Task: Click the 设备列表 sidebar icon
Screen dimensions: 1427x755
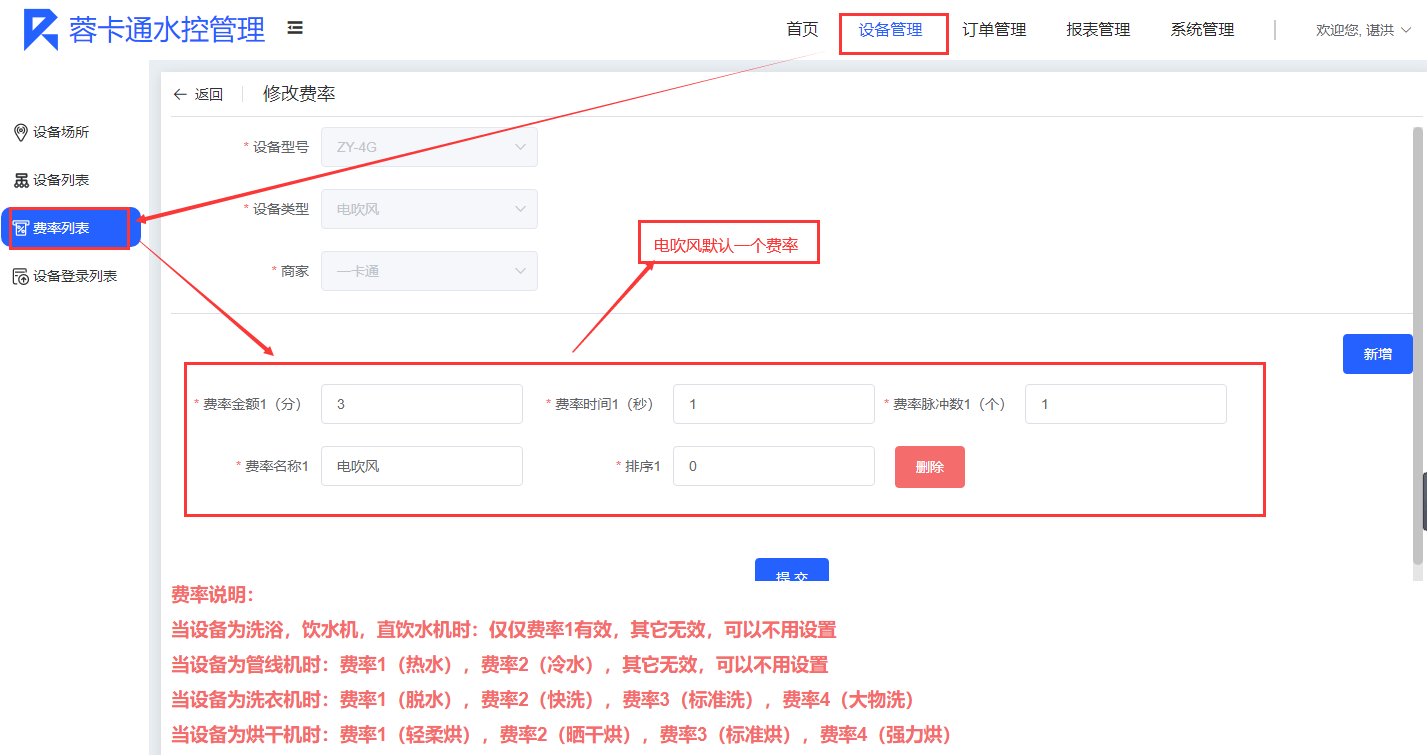Action: point(20,180)
